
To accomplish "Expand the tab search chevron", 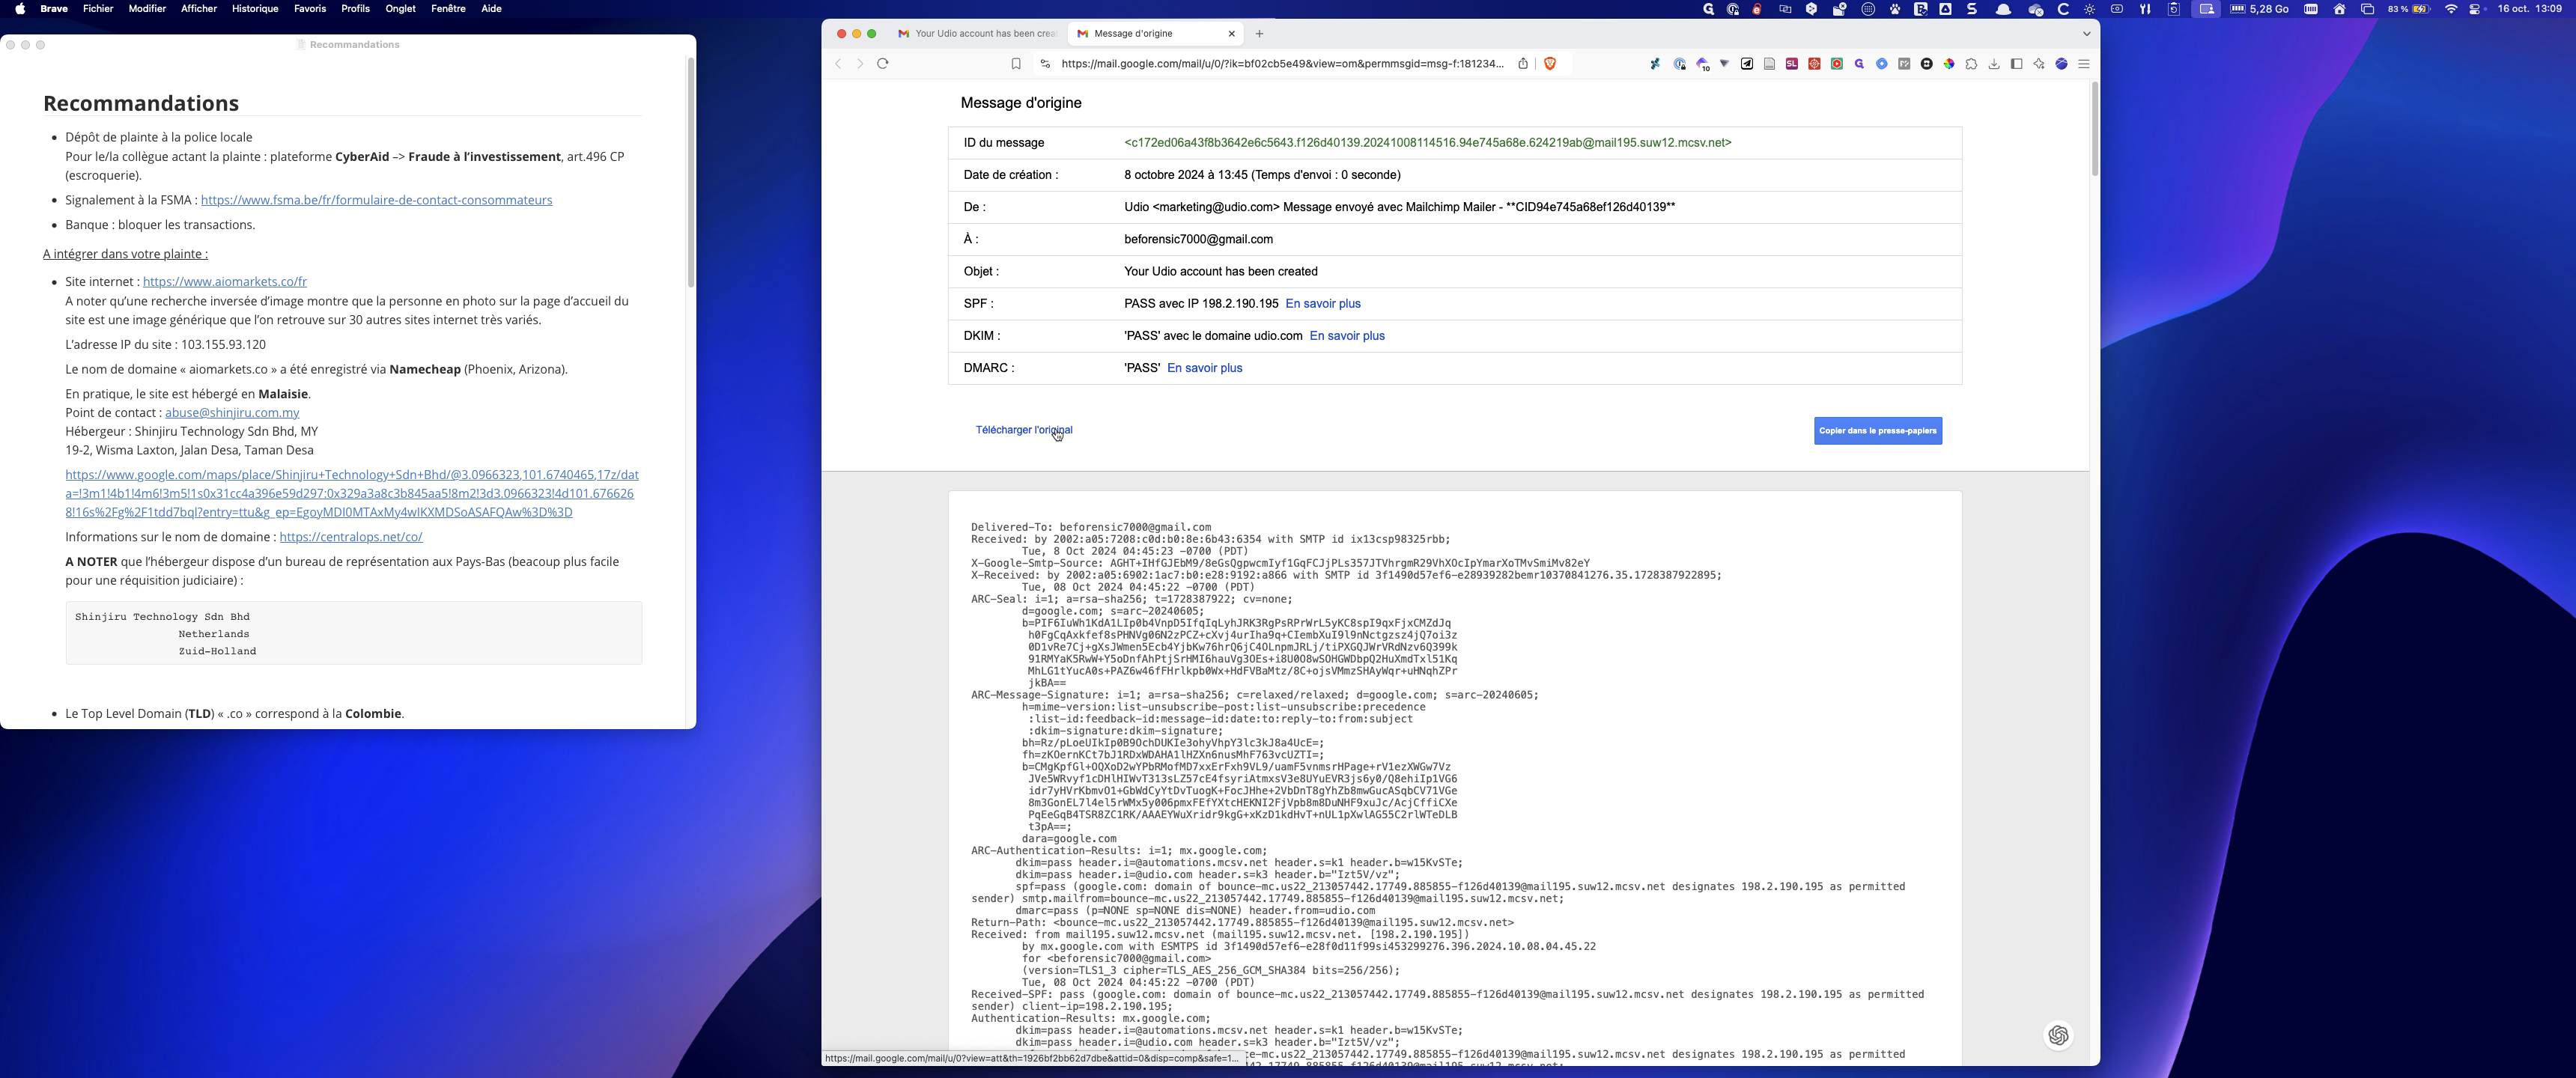I will click(2086, 34).
